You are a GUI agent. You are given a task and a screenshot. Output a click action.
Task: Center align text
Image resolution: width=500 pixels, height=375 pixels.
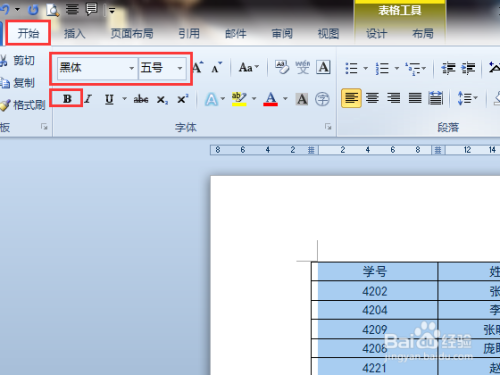click(372, 98)
